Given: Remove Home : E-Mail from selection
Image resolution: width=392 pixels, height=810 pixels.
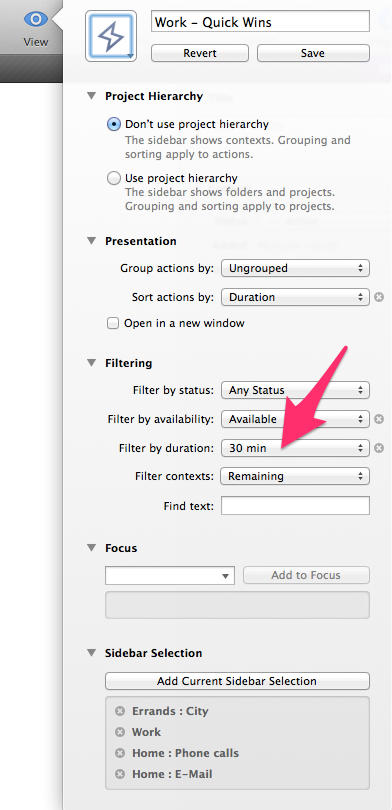Looking at the screenshot, I should (x=120, y=774).
